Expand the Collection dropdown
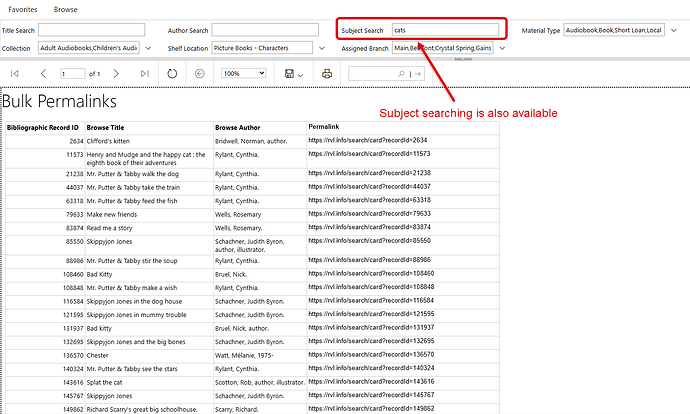Viewport: 690px width, 414px height. coord(148,48)
